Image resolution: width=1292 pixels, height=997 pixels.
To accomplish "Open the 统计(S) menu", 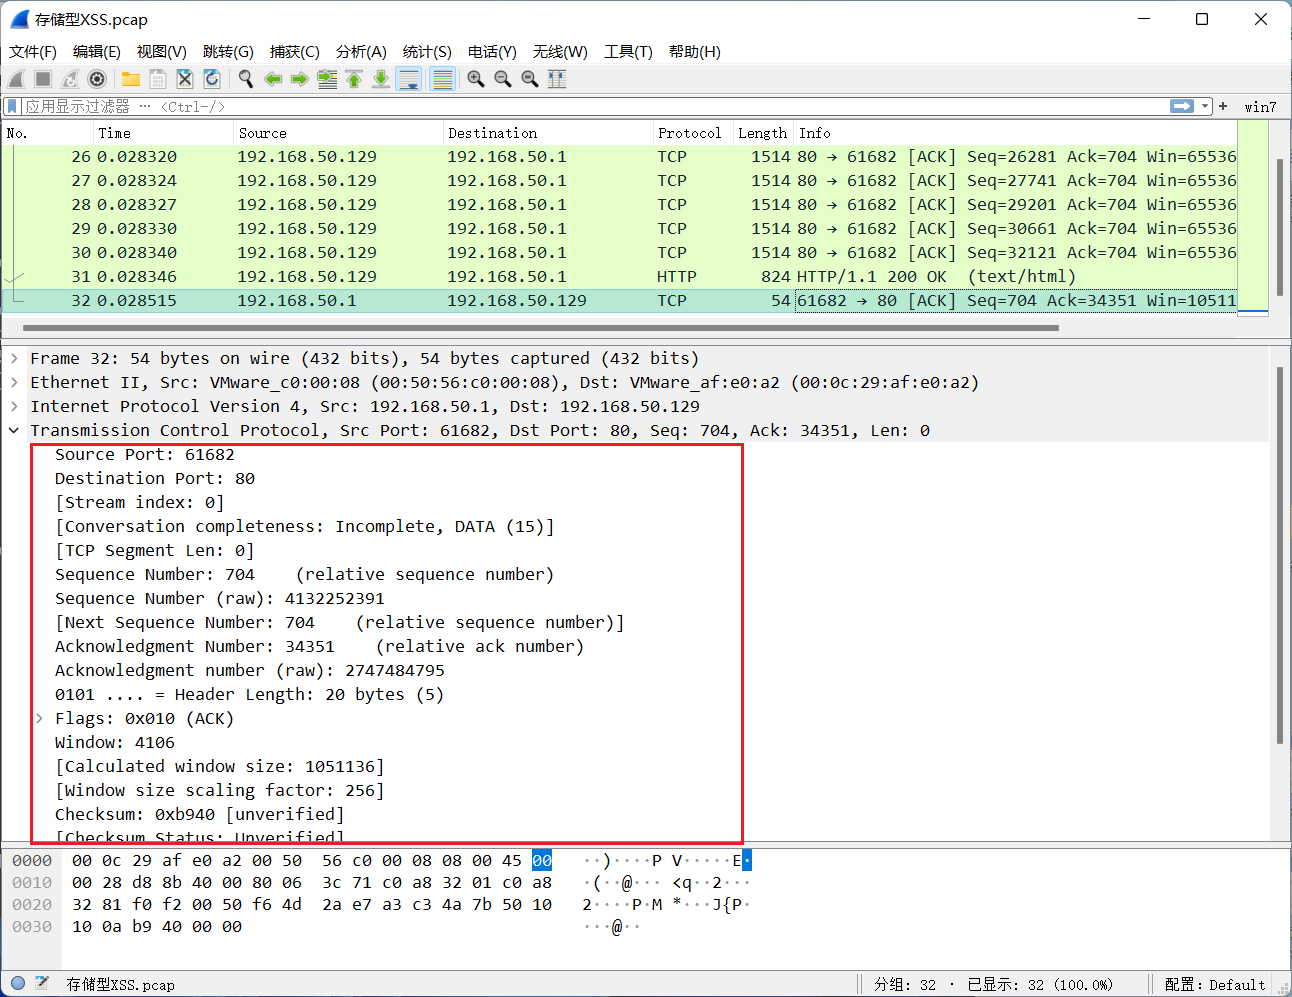I will [427, 52].
